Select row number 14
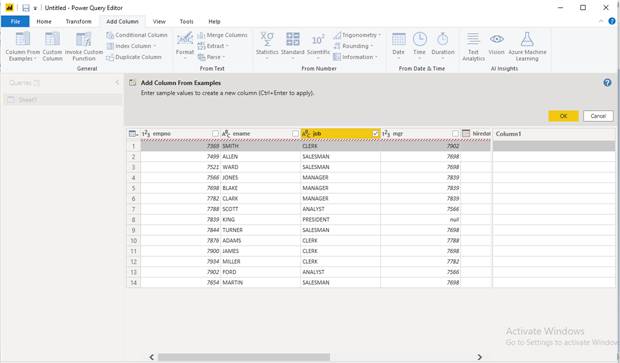 click(x=134, y=283)
